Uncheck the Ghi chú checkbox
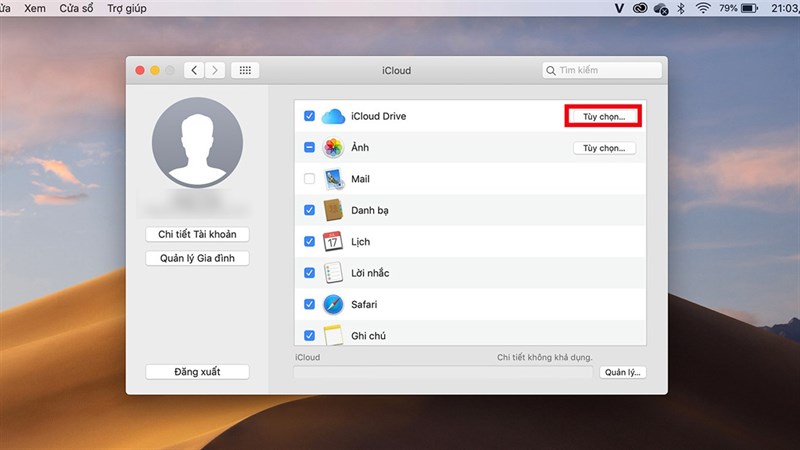The height and width of the screenshot is (450, 800). [x=309, y=336]
